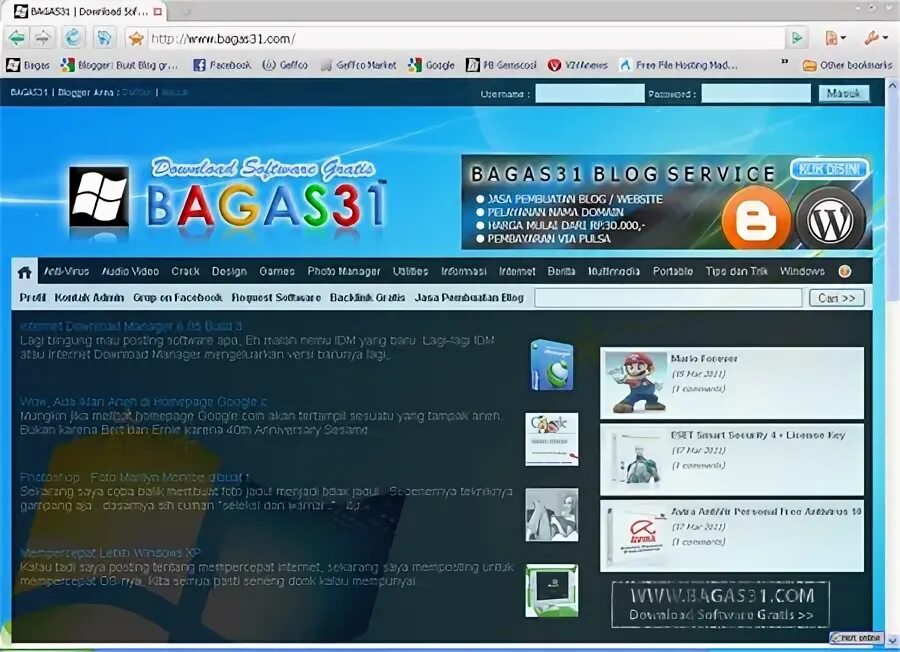Open the Windows menu category
The image size is (900, 652).
pyautogui.click(x=802, y=271)
